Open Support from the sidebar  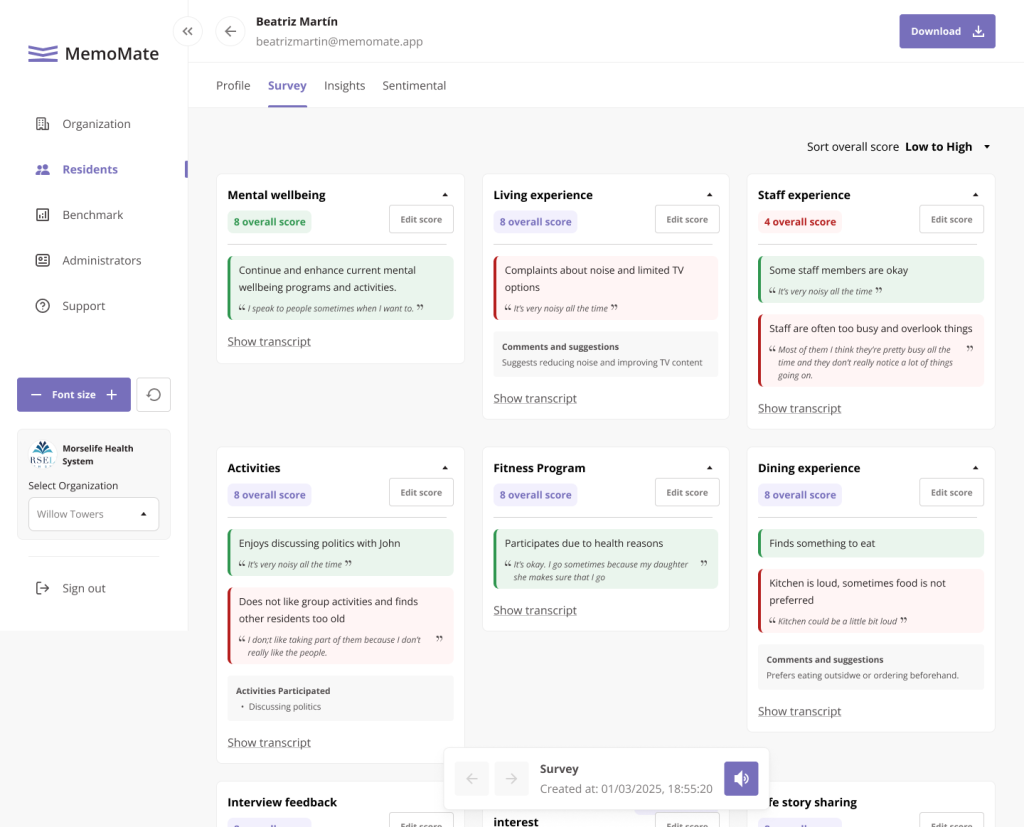tap(83, 306)
